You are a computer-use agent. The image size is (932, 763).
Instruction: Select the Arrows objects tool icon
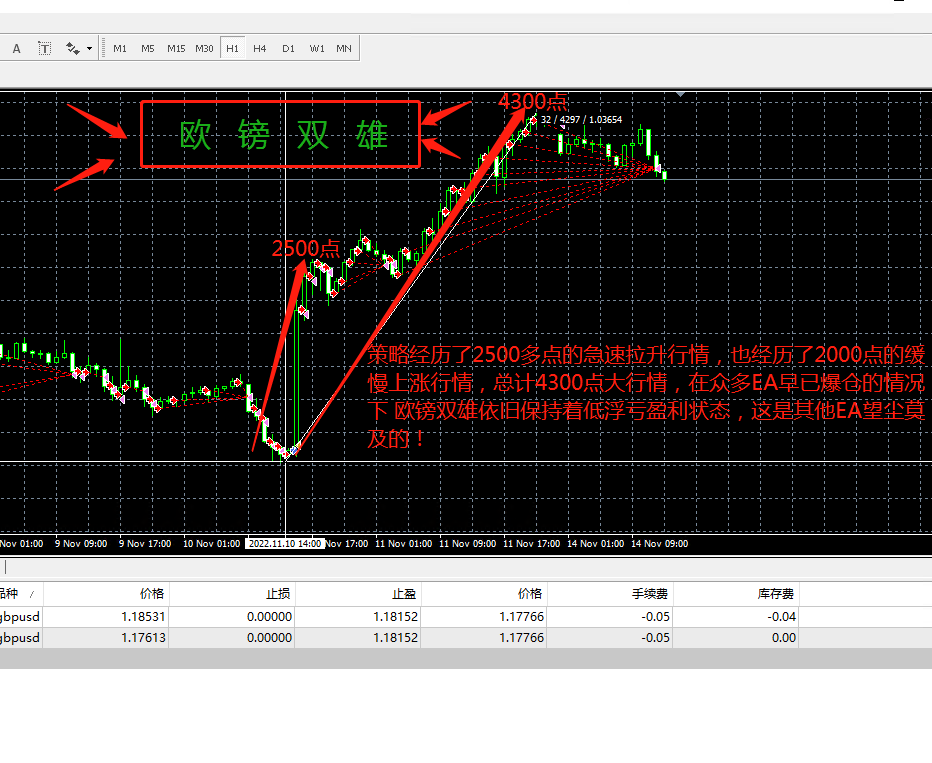click(x=73, y=49)
